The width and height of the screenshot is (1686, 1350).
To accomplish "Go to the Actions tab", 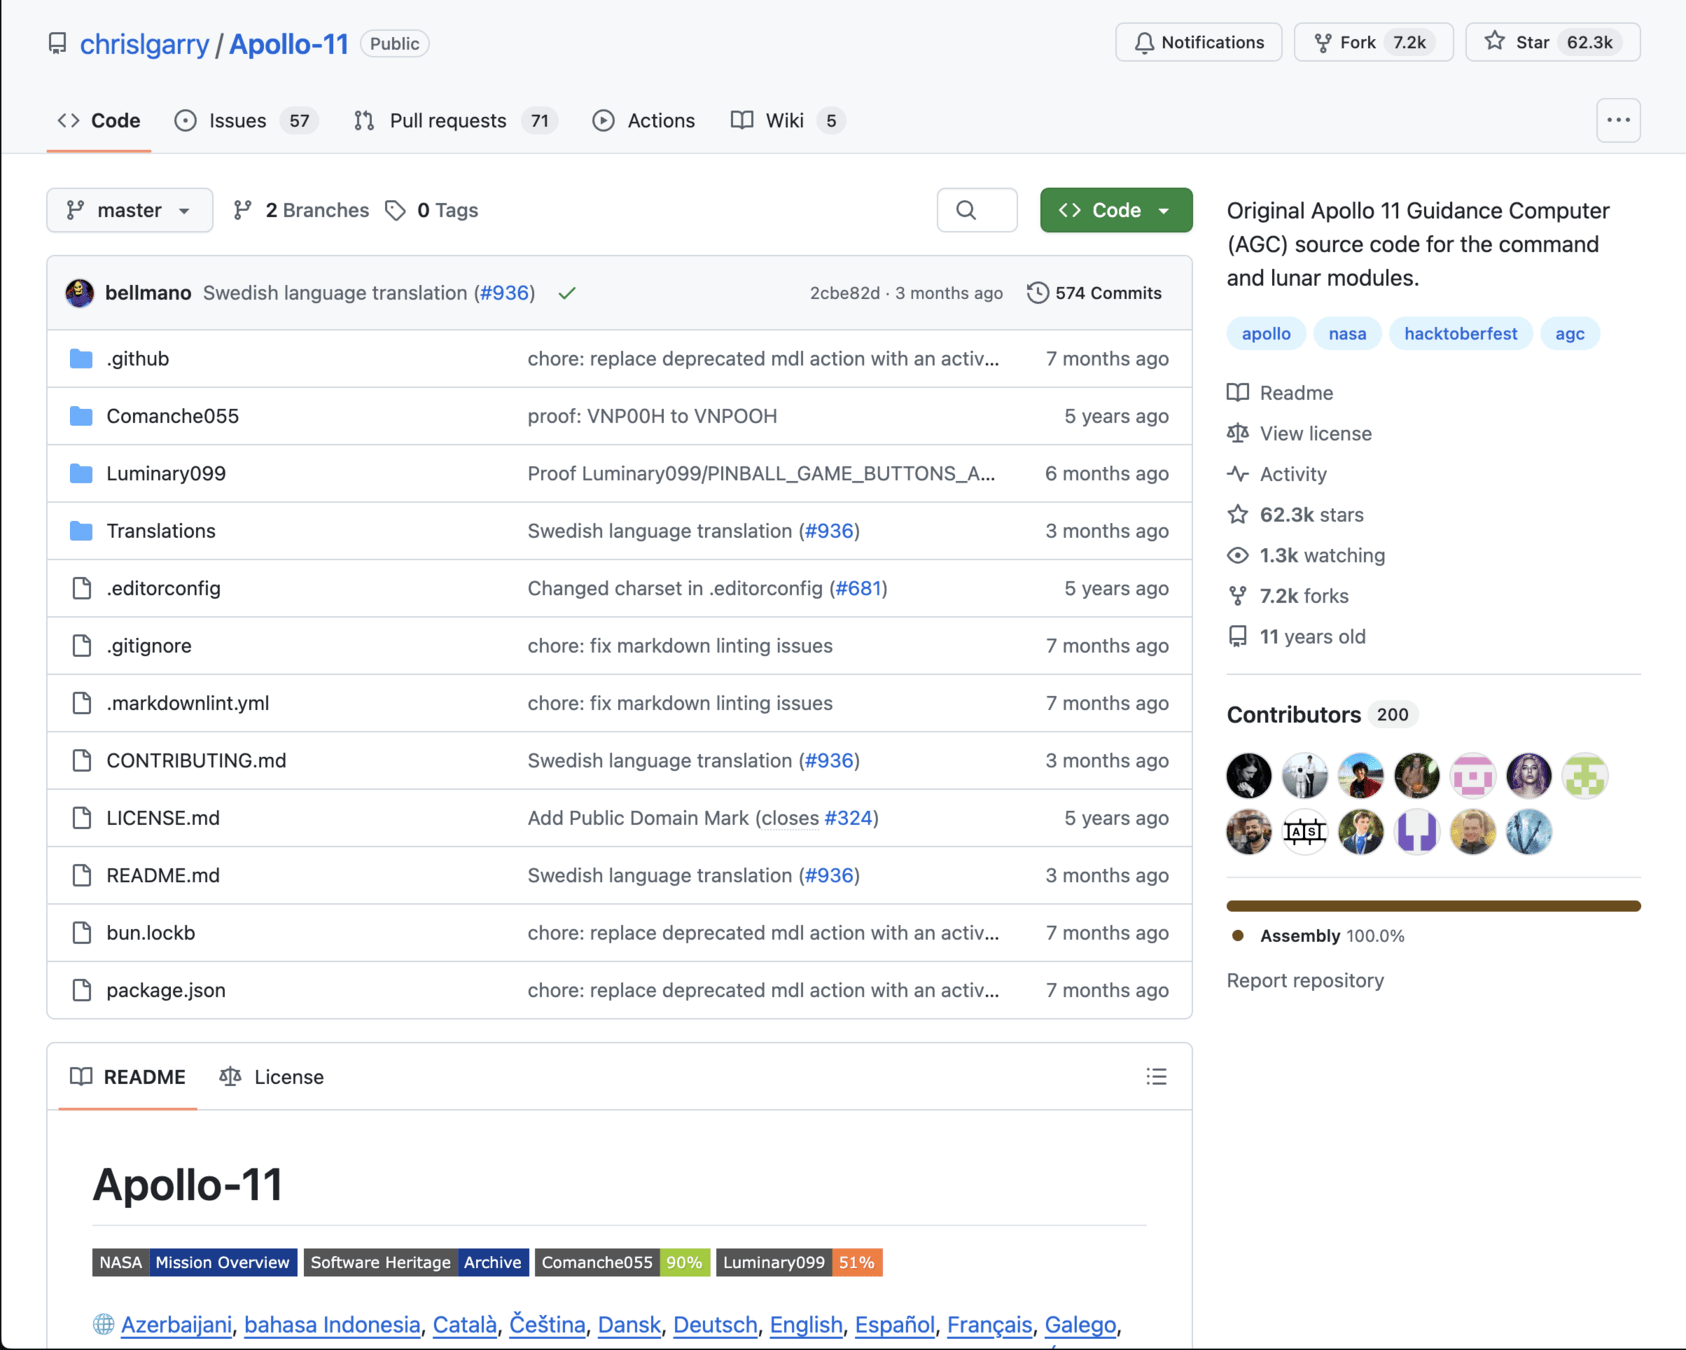I will point(644,120).
